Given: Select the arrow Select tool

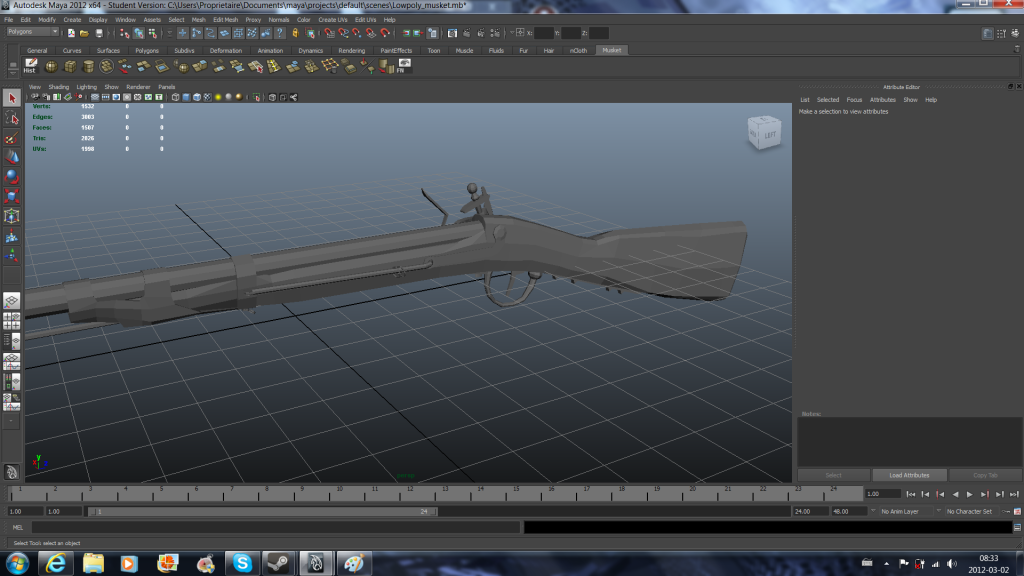Looking at the screenshot, I should 12,98.
